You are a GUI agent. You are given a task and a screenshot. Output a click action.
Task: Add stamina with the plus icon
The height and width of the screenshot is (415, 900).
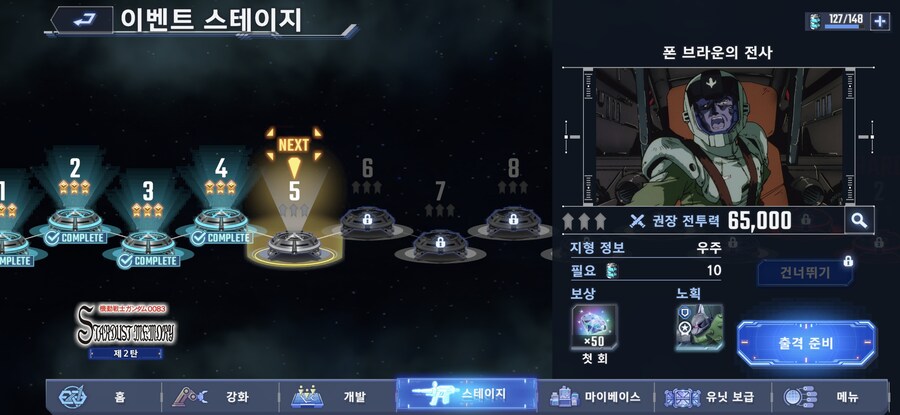point(879,21)
